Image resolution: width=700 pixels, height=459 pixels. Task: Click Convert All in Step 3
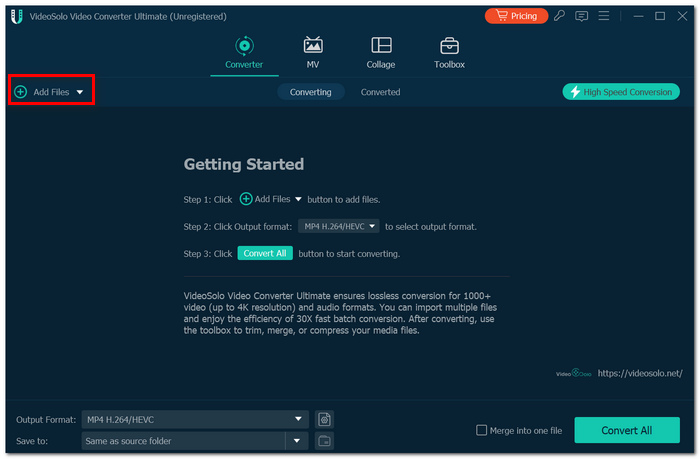265,253
